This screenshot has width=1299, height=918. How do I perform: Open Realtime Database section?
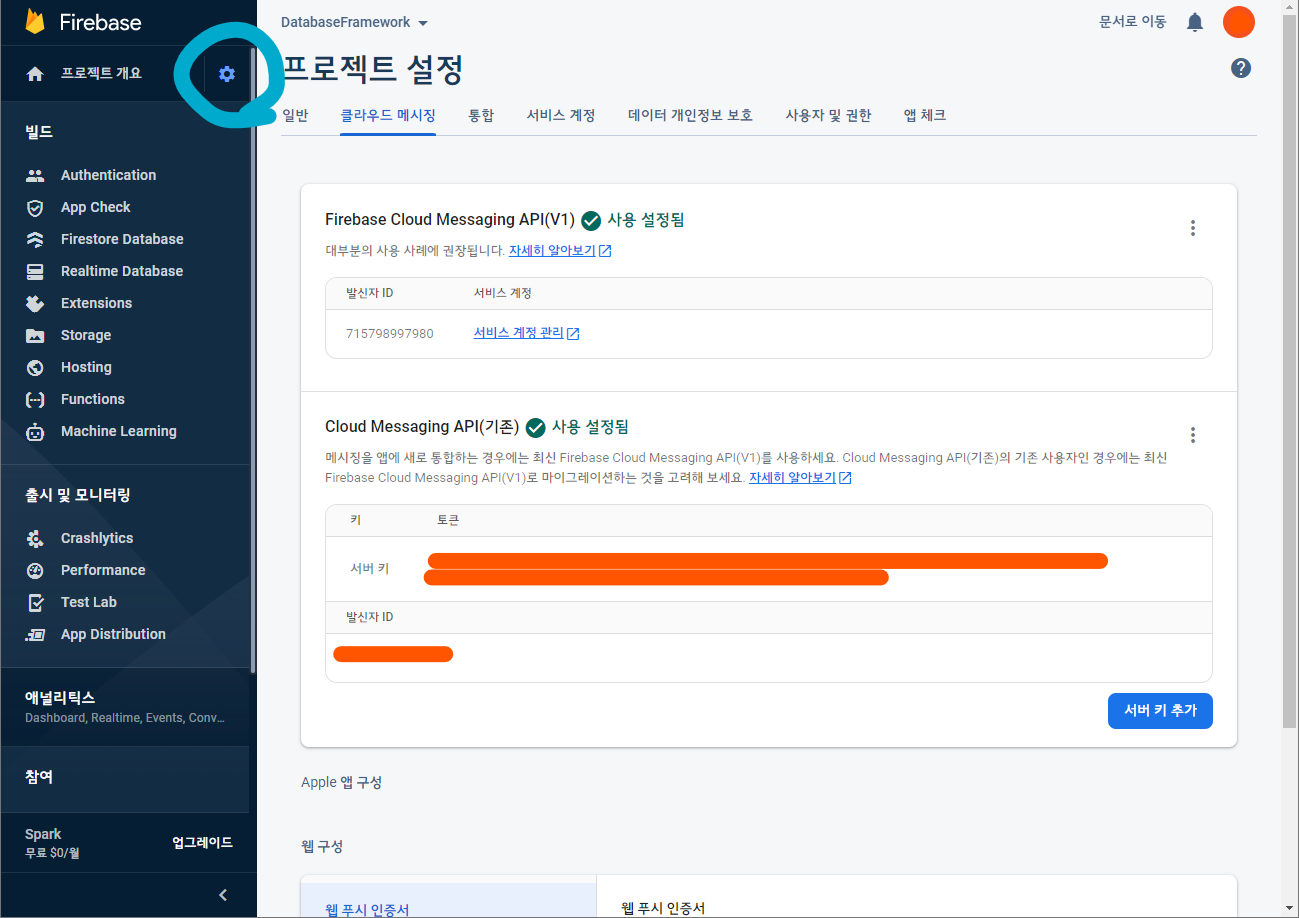(122, 271)
